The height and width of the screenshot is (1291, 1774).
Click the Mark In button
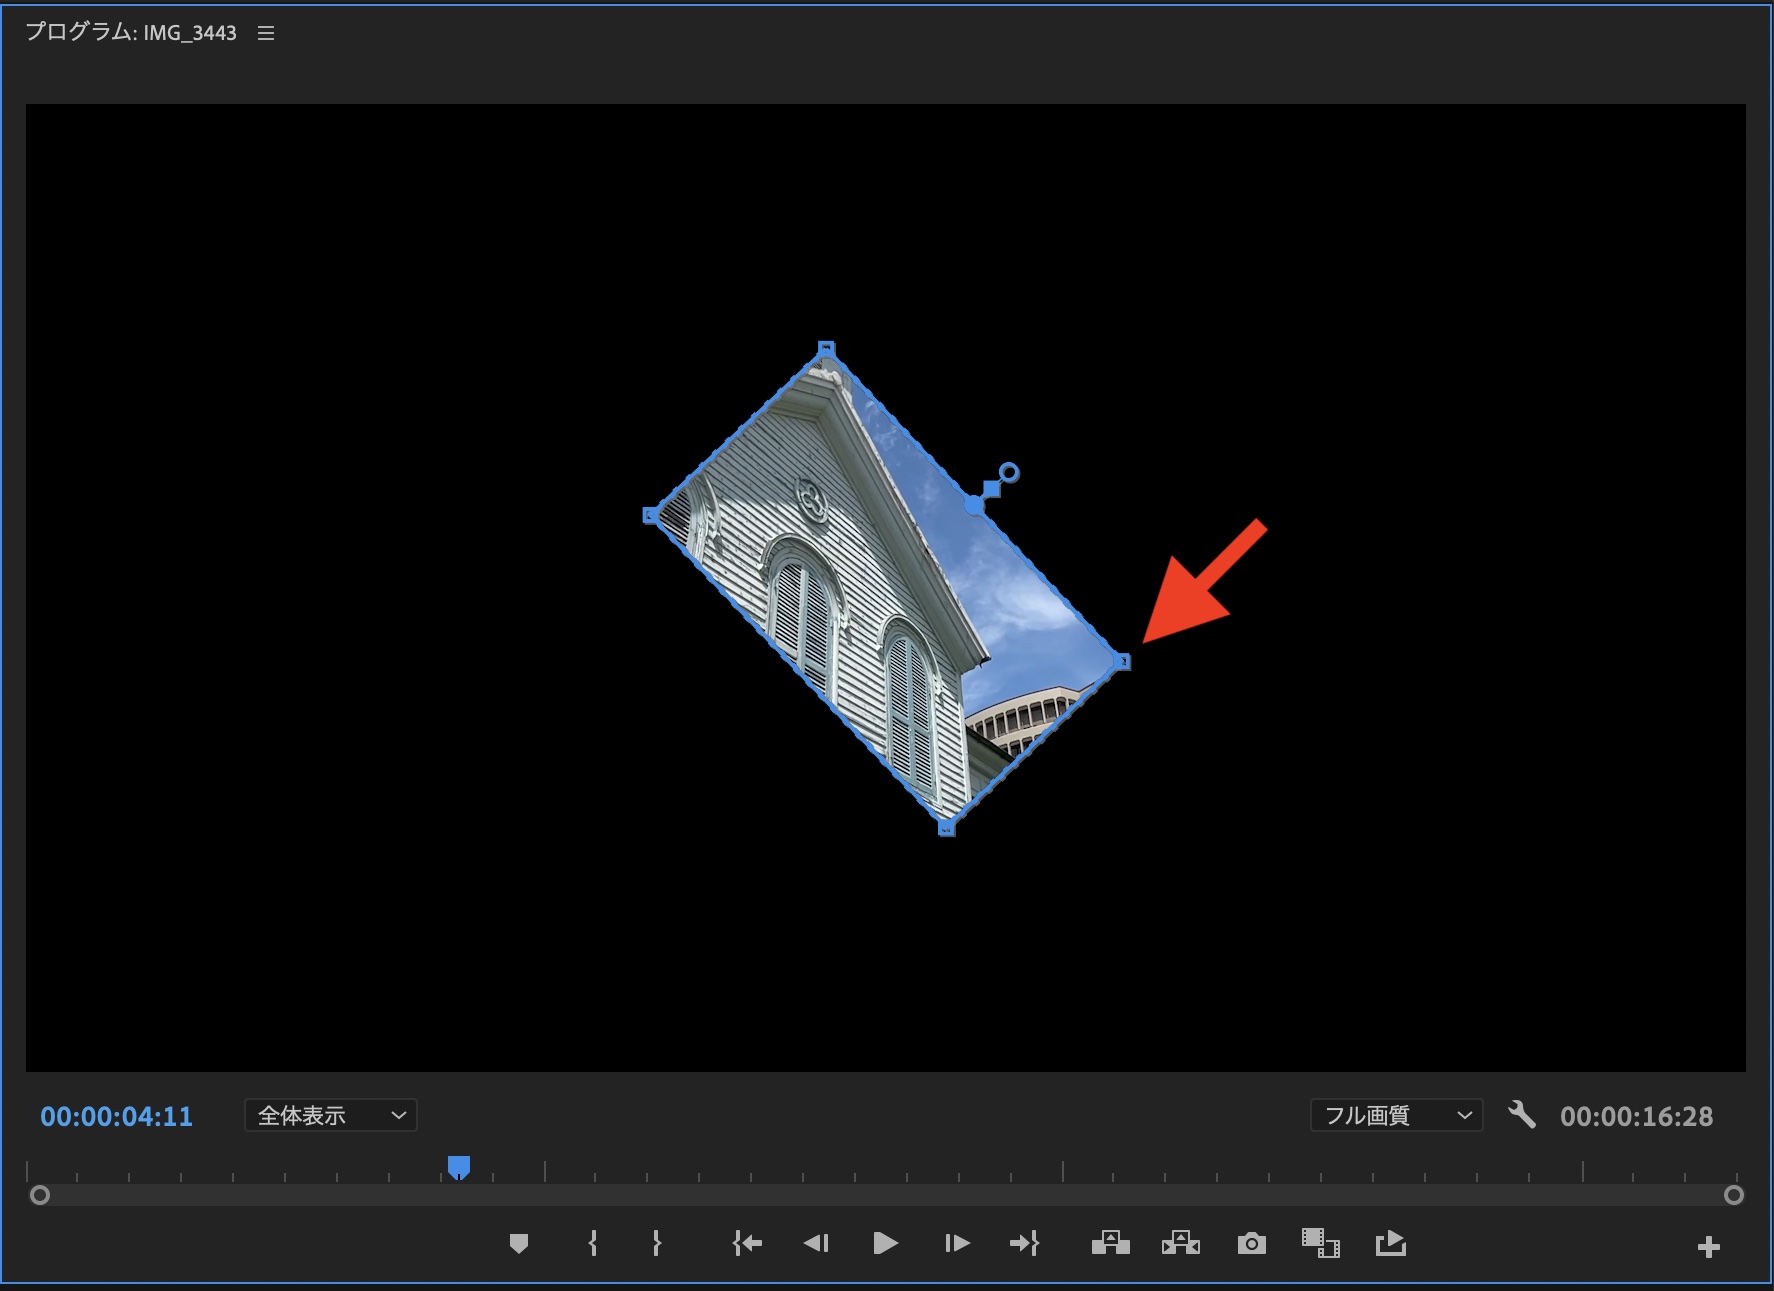[x=593, y=1243]
